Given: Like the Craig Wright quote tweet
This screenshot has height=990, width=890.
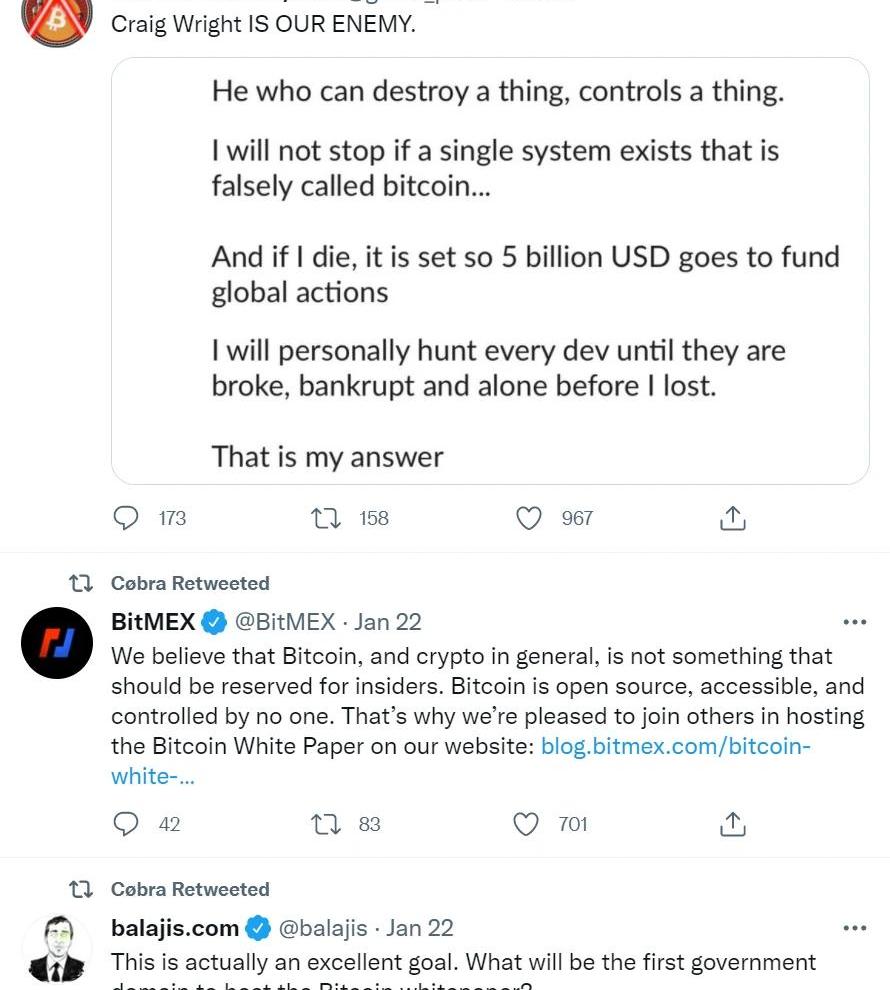Looking at the screenshot, I should (x=528, y=518).
